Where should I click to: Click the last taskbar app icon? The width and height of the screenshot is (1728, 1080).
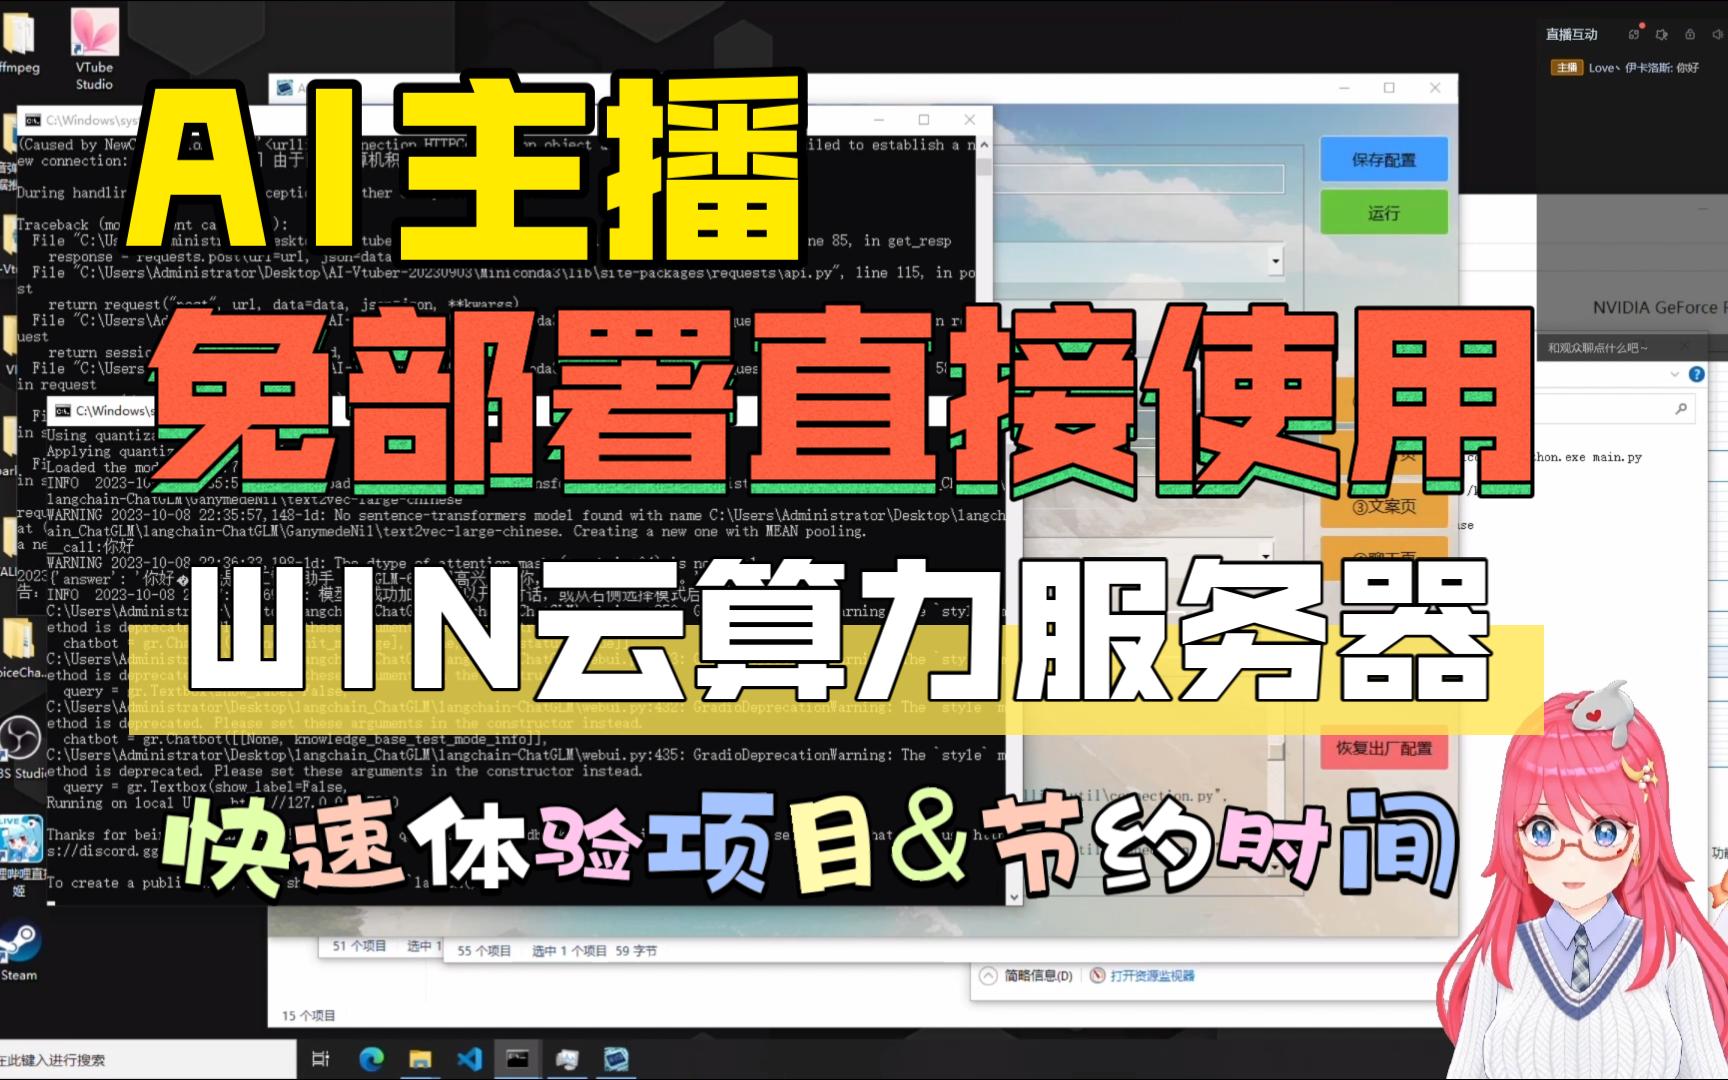pos(616,1059)
